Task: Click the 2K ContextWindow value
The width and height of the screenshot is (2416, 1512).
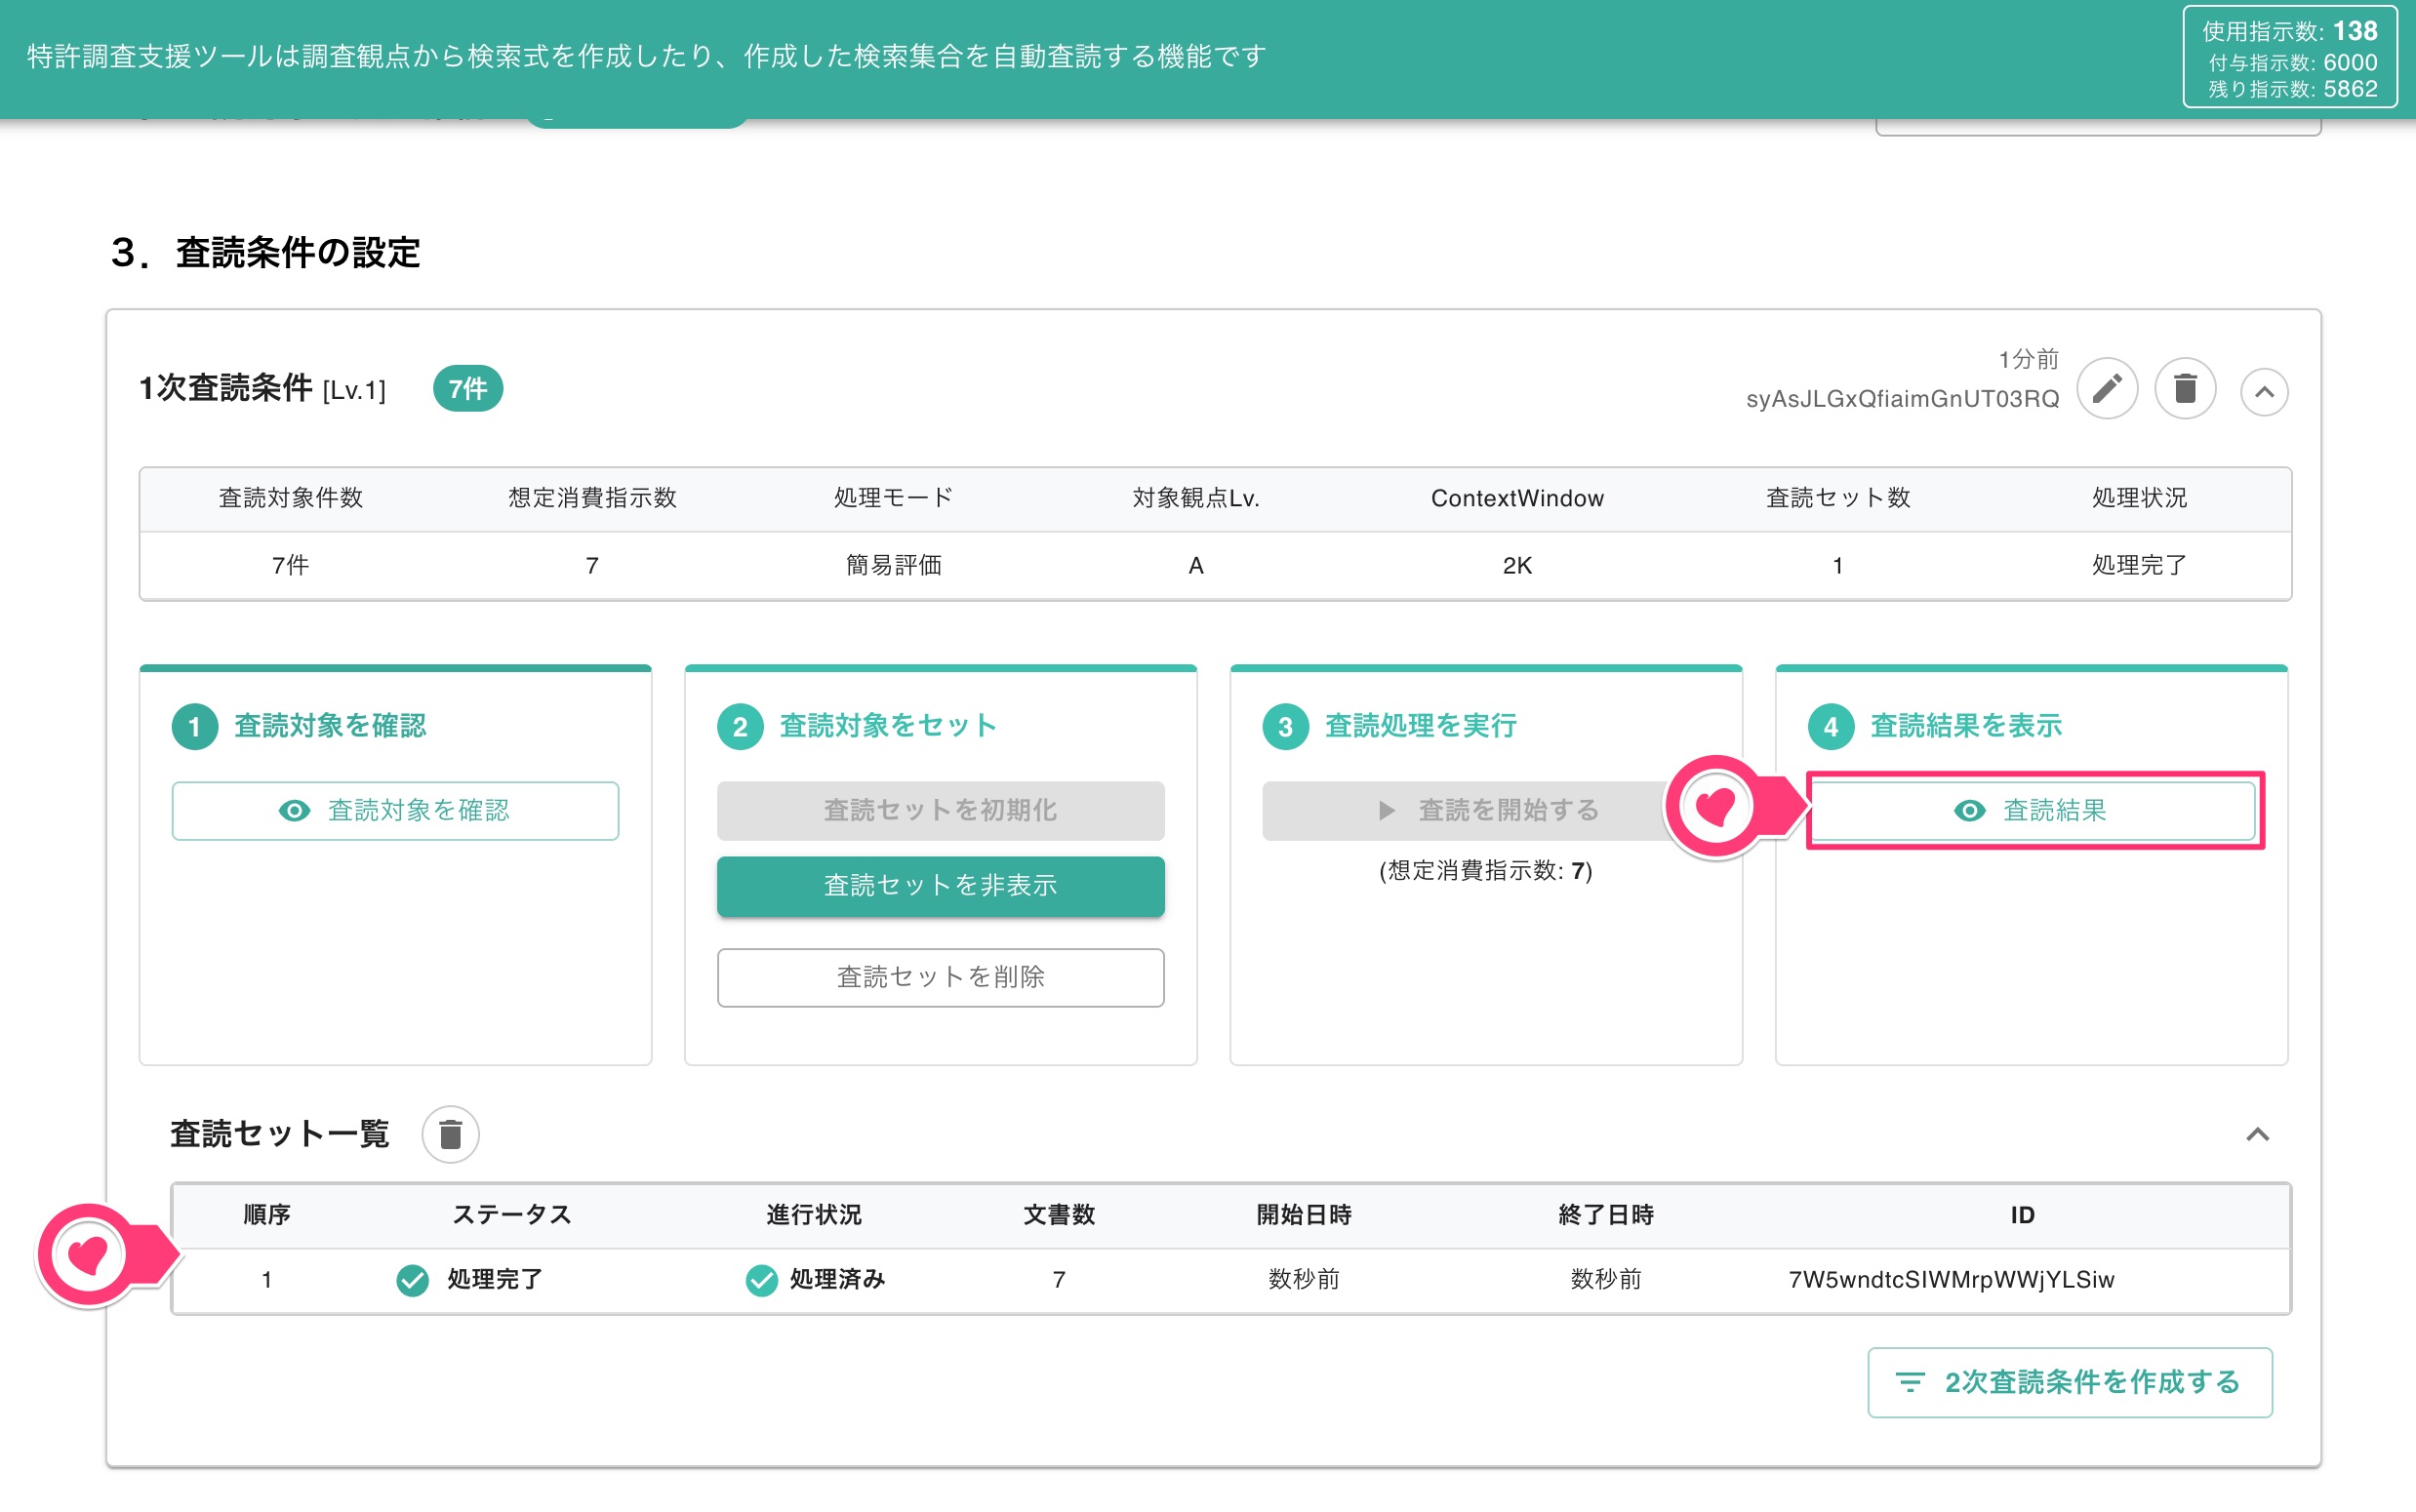Action: click(1516, 566)
